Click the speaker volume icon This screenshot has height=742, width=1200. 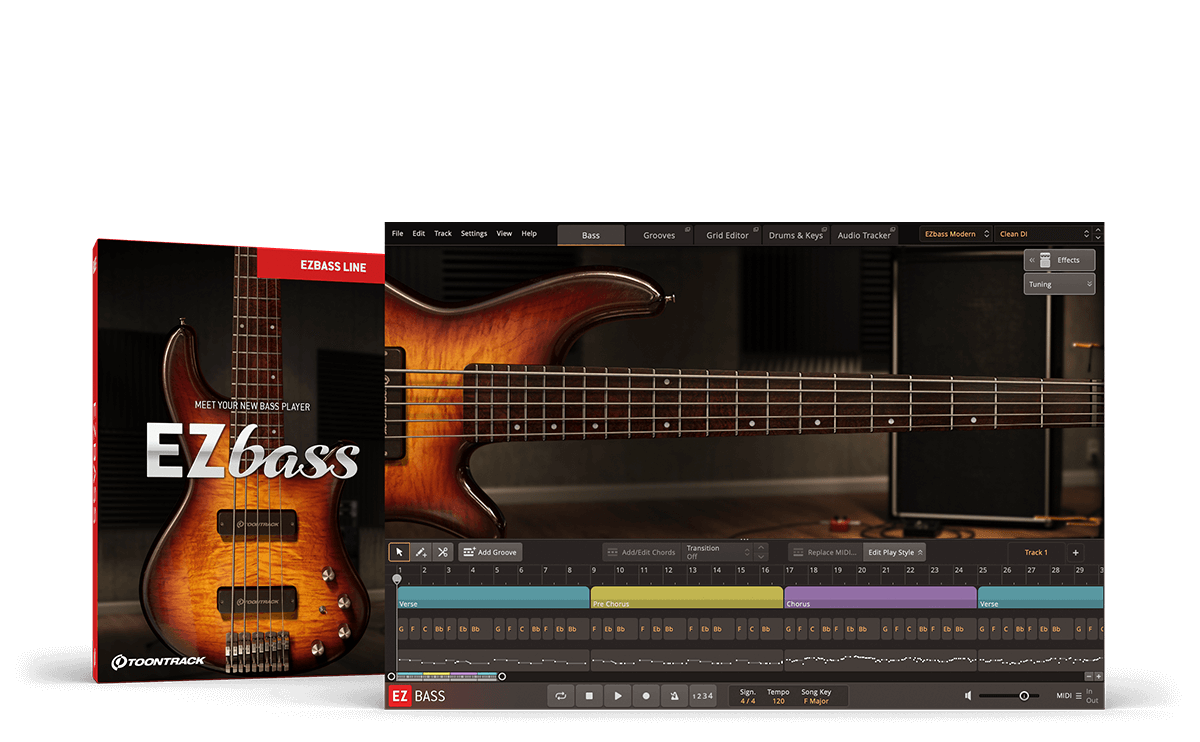coord(968,696)
